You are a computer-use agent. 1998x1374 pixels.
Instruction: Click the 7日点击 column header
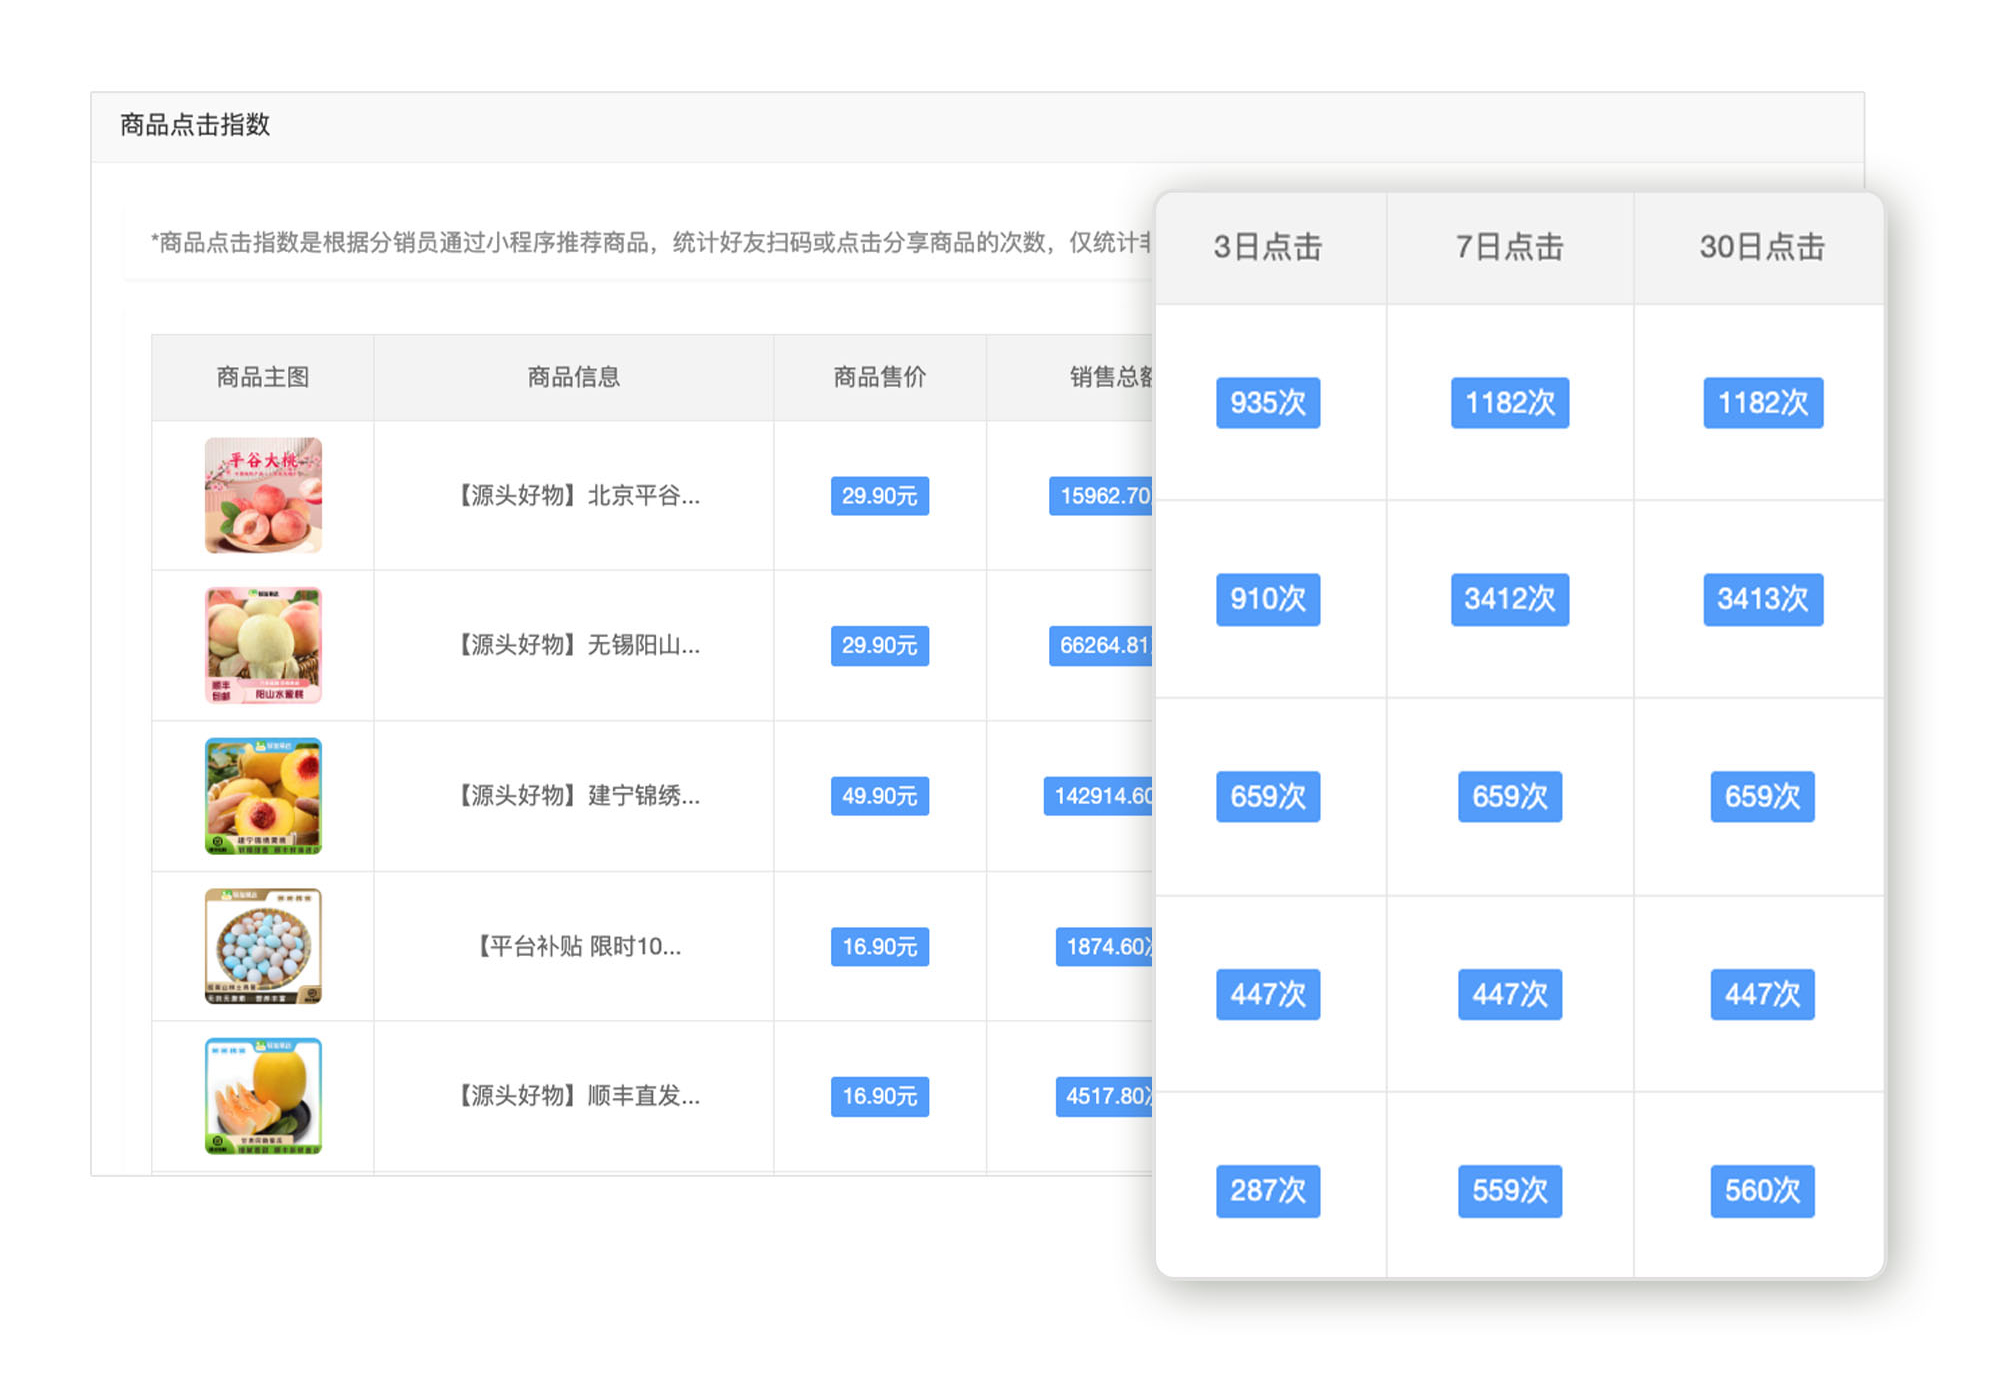coord(1509,247)
